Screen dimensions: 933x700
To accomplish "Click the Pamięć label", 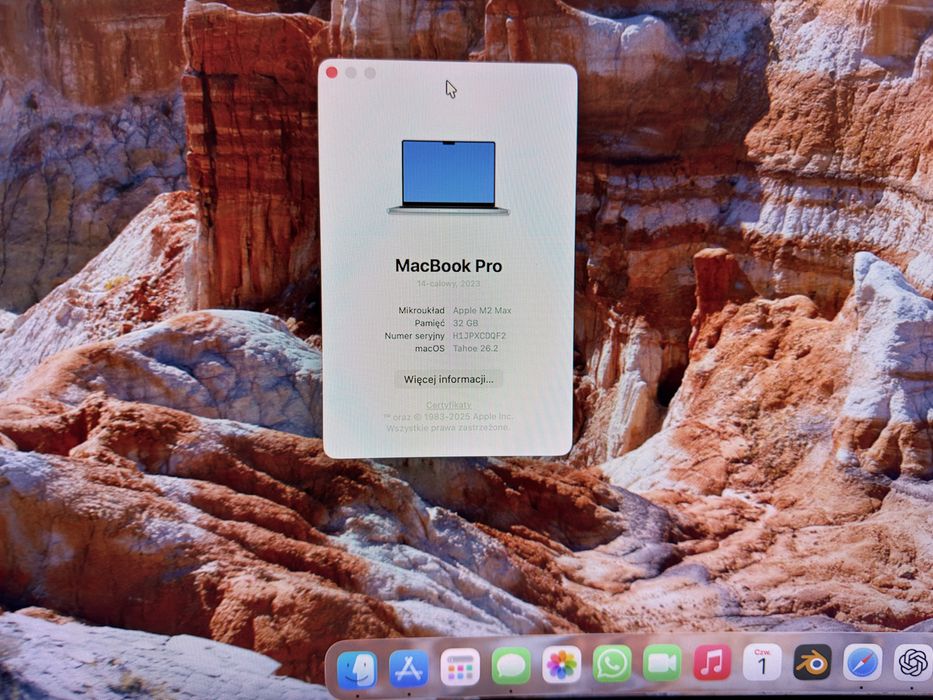I will [430, 323].
